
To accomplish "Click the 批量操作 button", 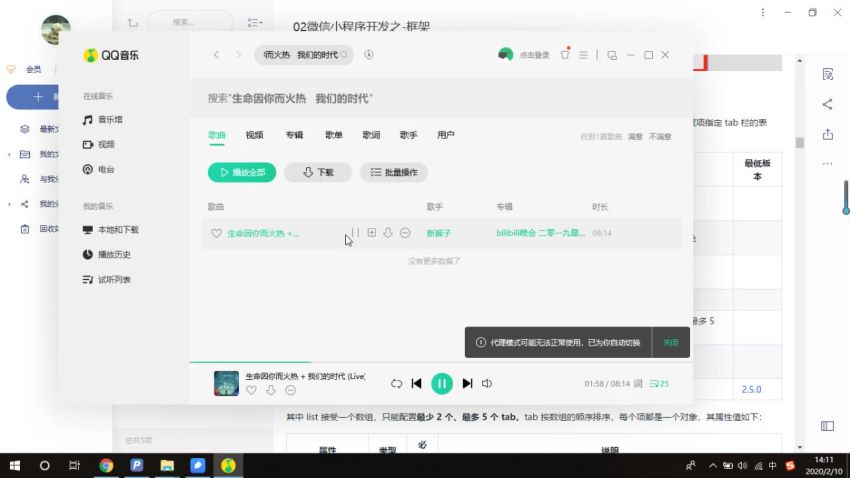I will point(394,172).
